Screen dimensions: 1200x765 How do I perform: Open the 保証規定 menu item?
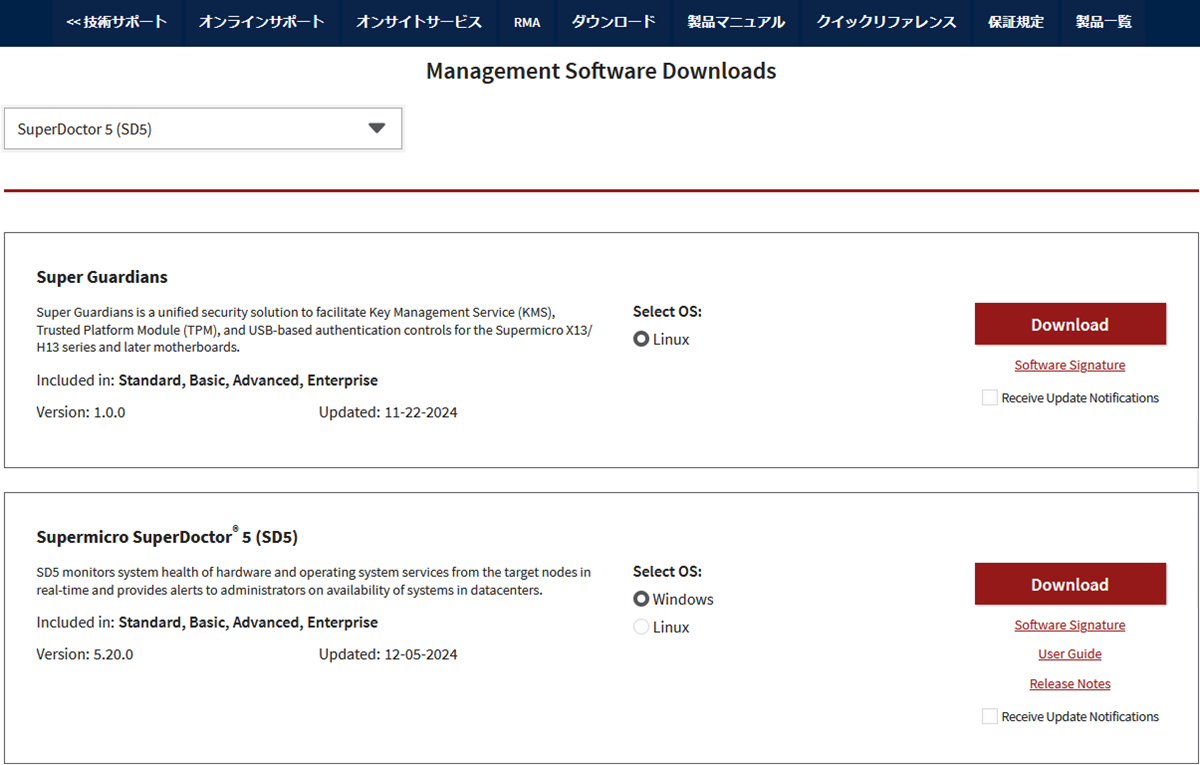1016,22
